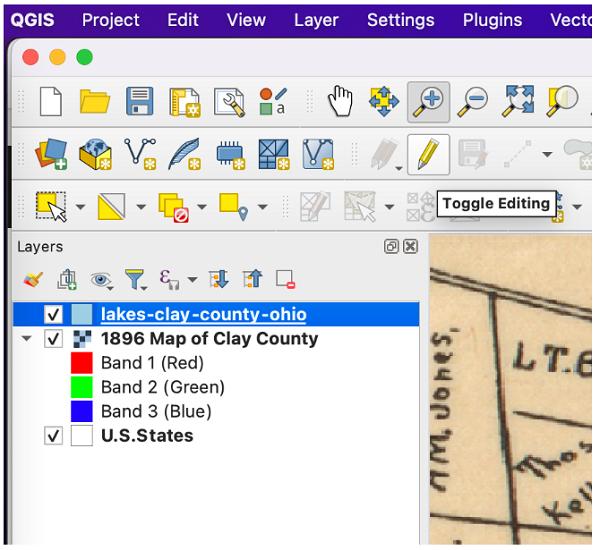Image resolution: width=600 pixels, height=550 pixels.
Task: Uncheck U.S.States layer visibility checkbox
Action: (53, 436)
